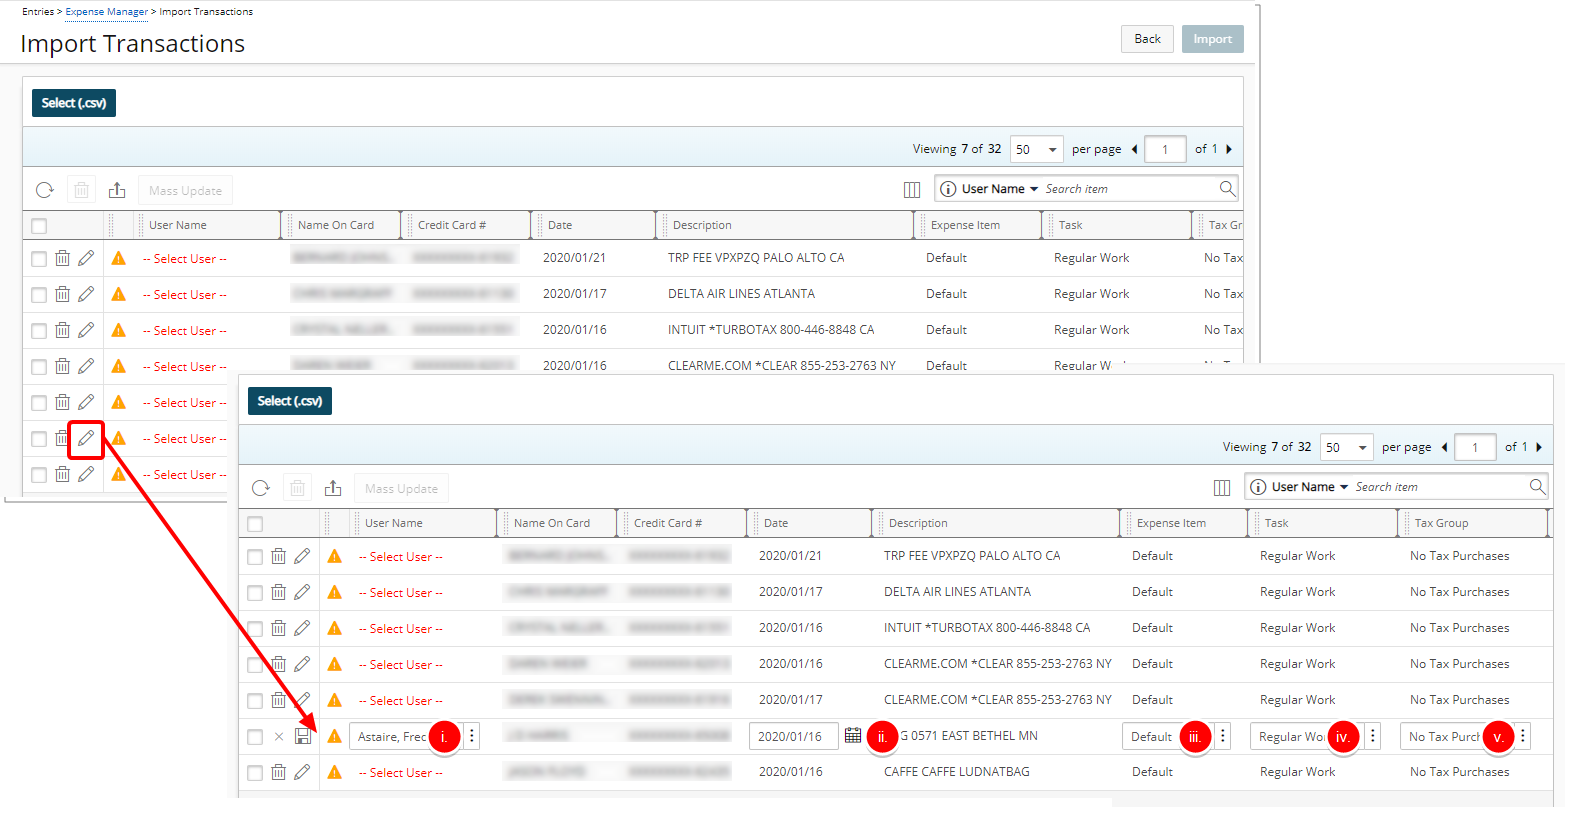Save the edited EAST BETHEL MN row with the disk icon
The image size is (1577, 819).
303,736
